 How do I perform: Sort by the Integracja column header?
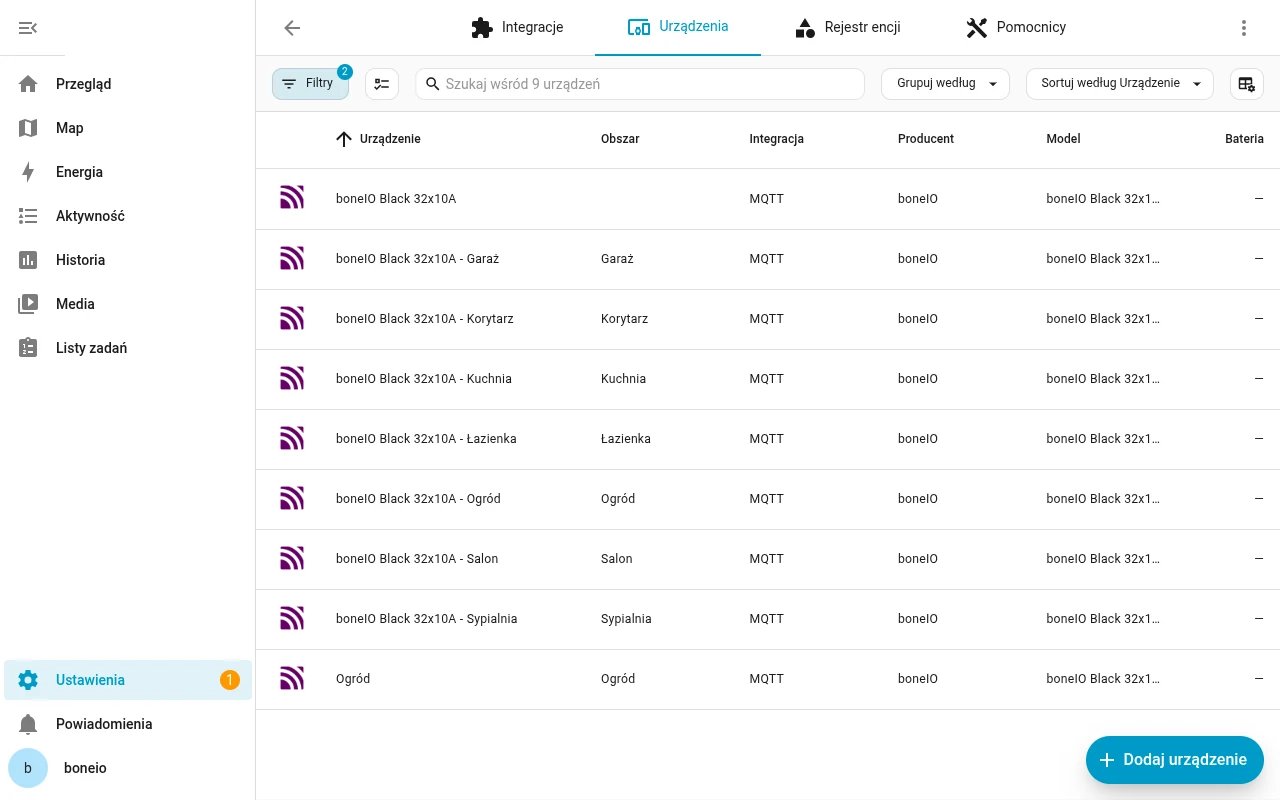(776, 139)
